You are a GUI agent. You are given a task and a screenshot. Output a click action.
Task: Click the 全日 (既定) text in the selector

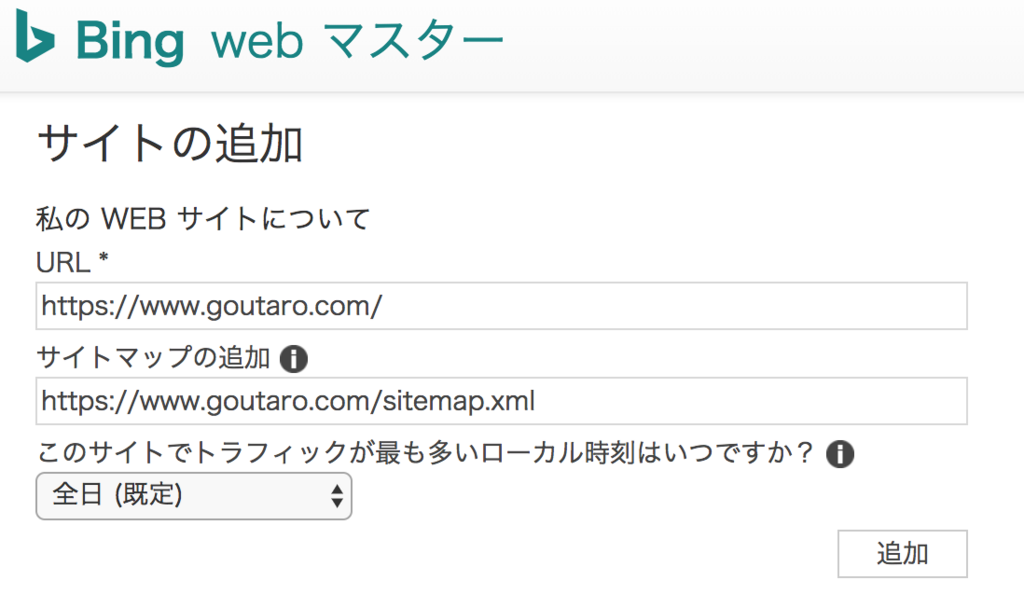coord(118,494)
